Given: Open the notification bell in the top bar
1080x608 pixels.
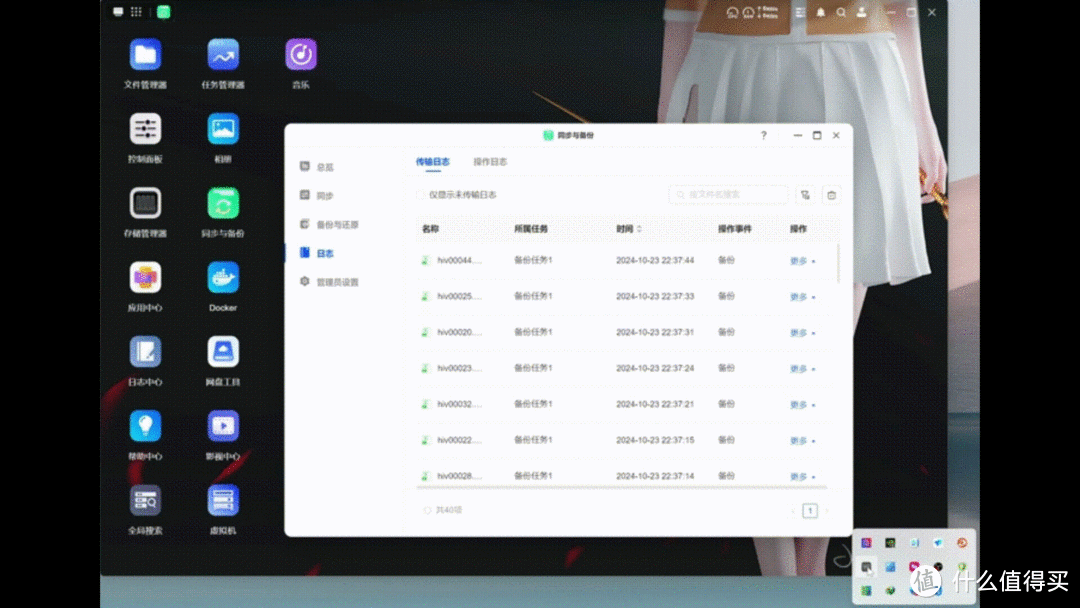Looking at the screenshot, I should point(819,12).
